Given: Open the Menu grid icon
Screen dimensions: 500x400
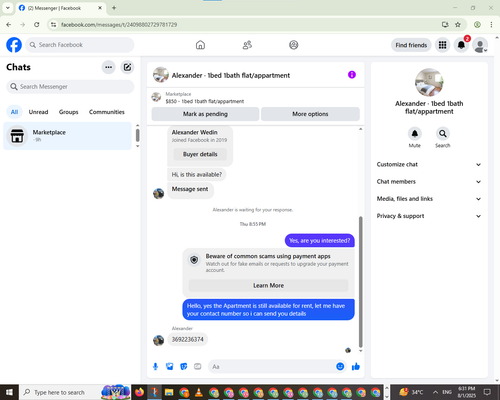Looking at the screenshot, I should 442,45.
